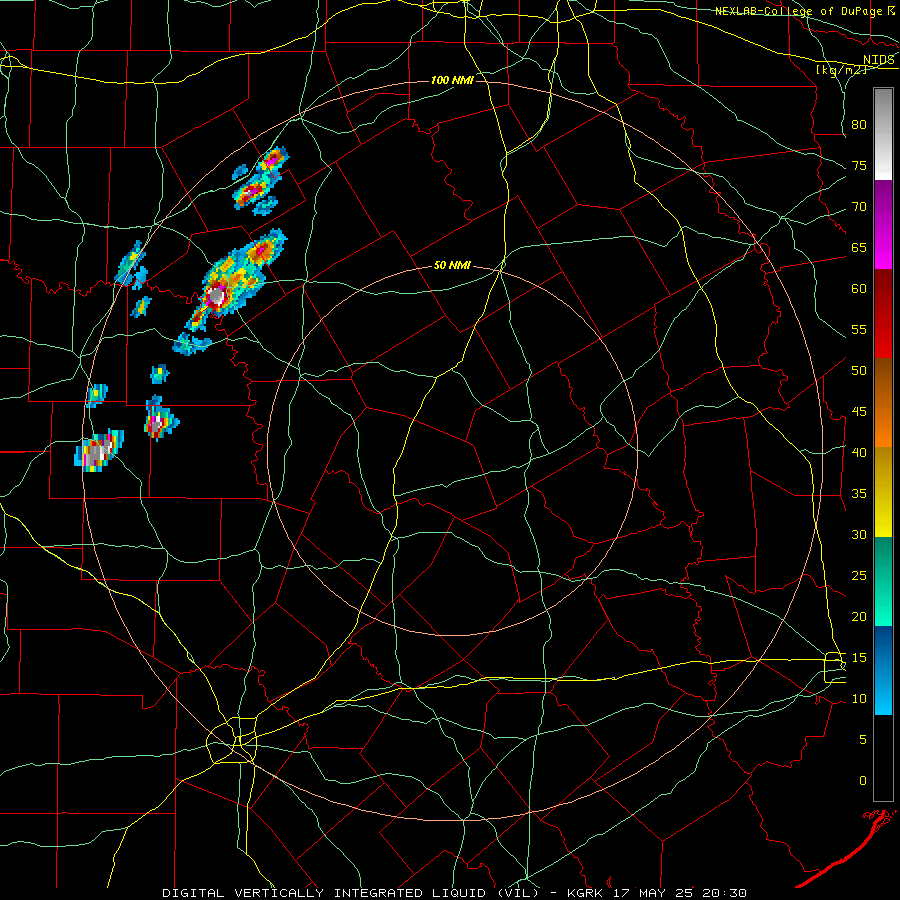Click the 5 value on the color scale
The image size is (900, 900).
[863, 740]
